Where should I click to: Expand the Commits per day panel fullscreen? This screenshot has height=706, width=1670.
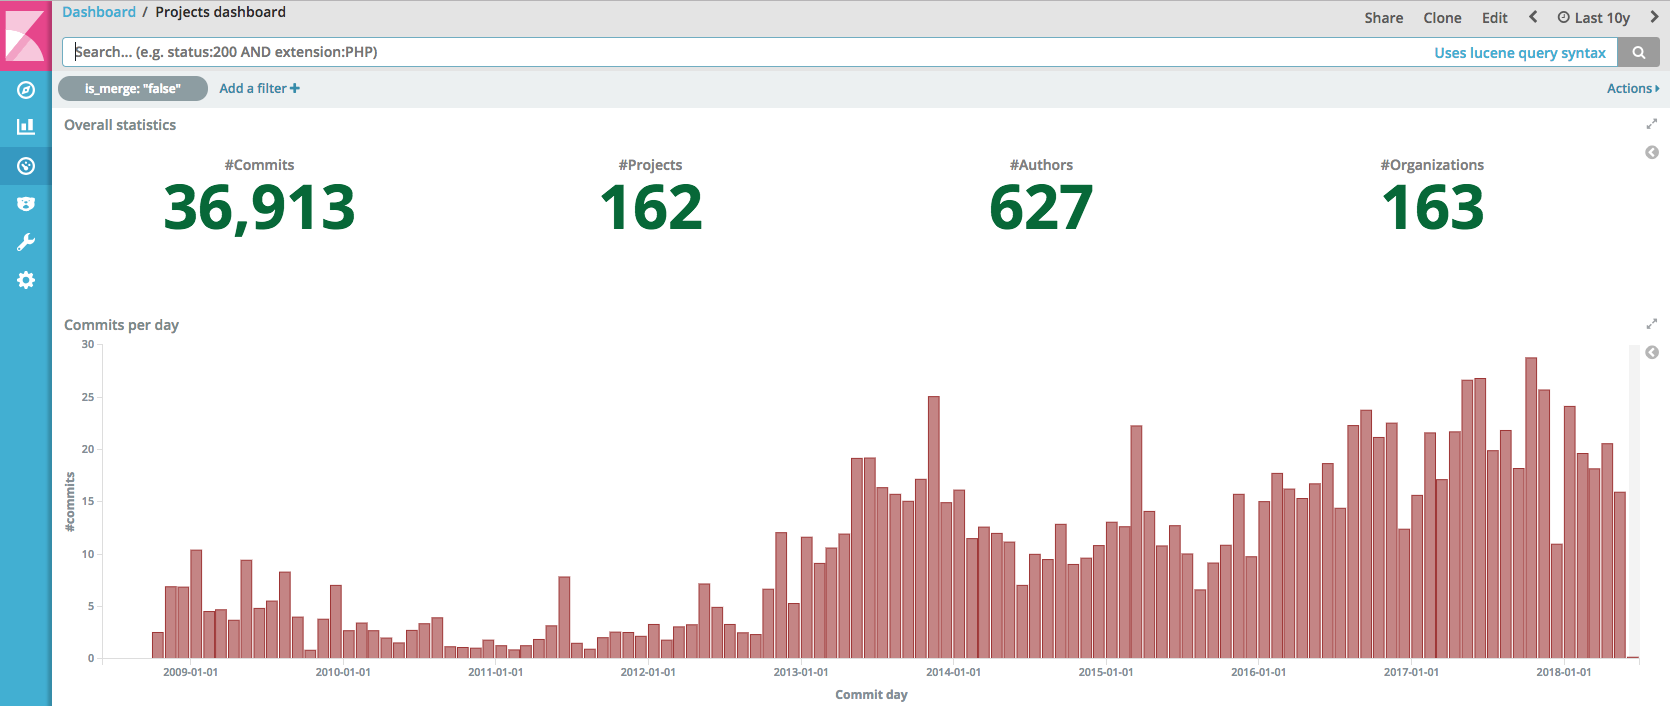tap(1651, 324)
